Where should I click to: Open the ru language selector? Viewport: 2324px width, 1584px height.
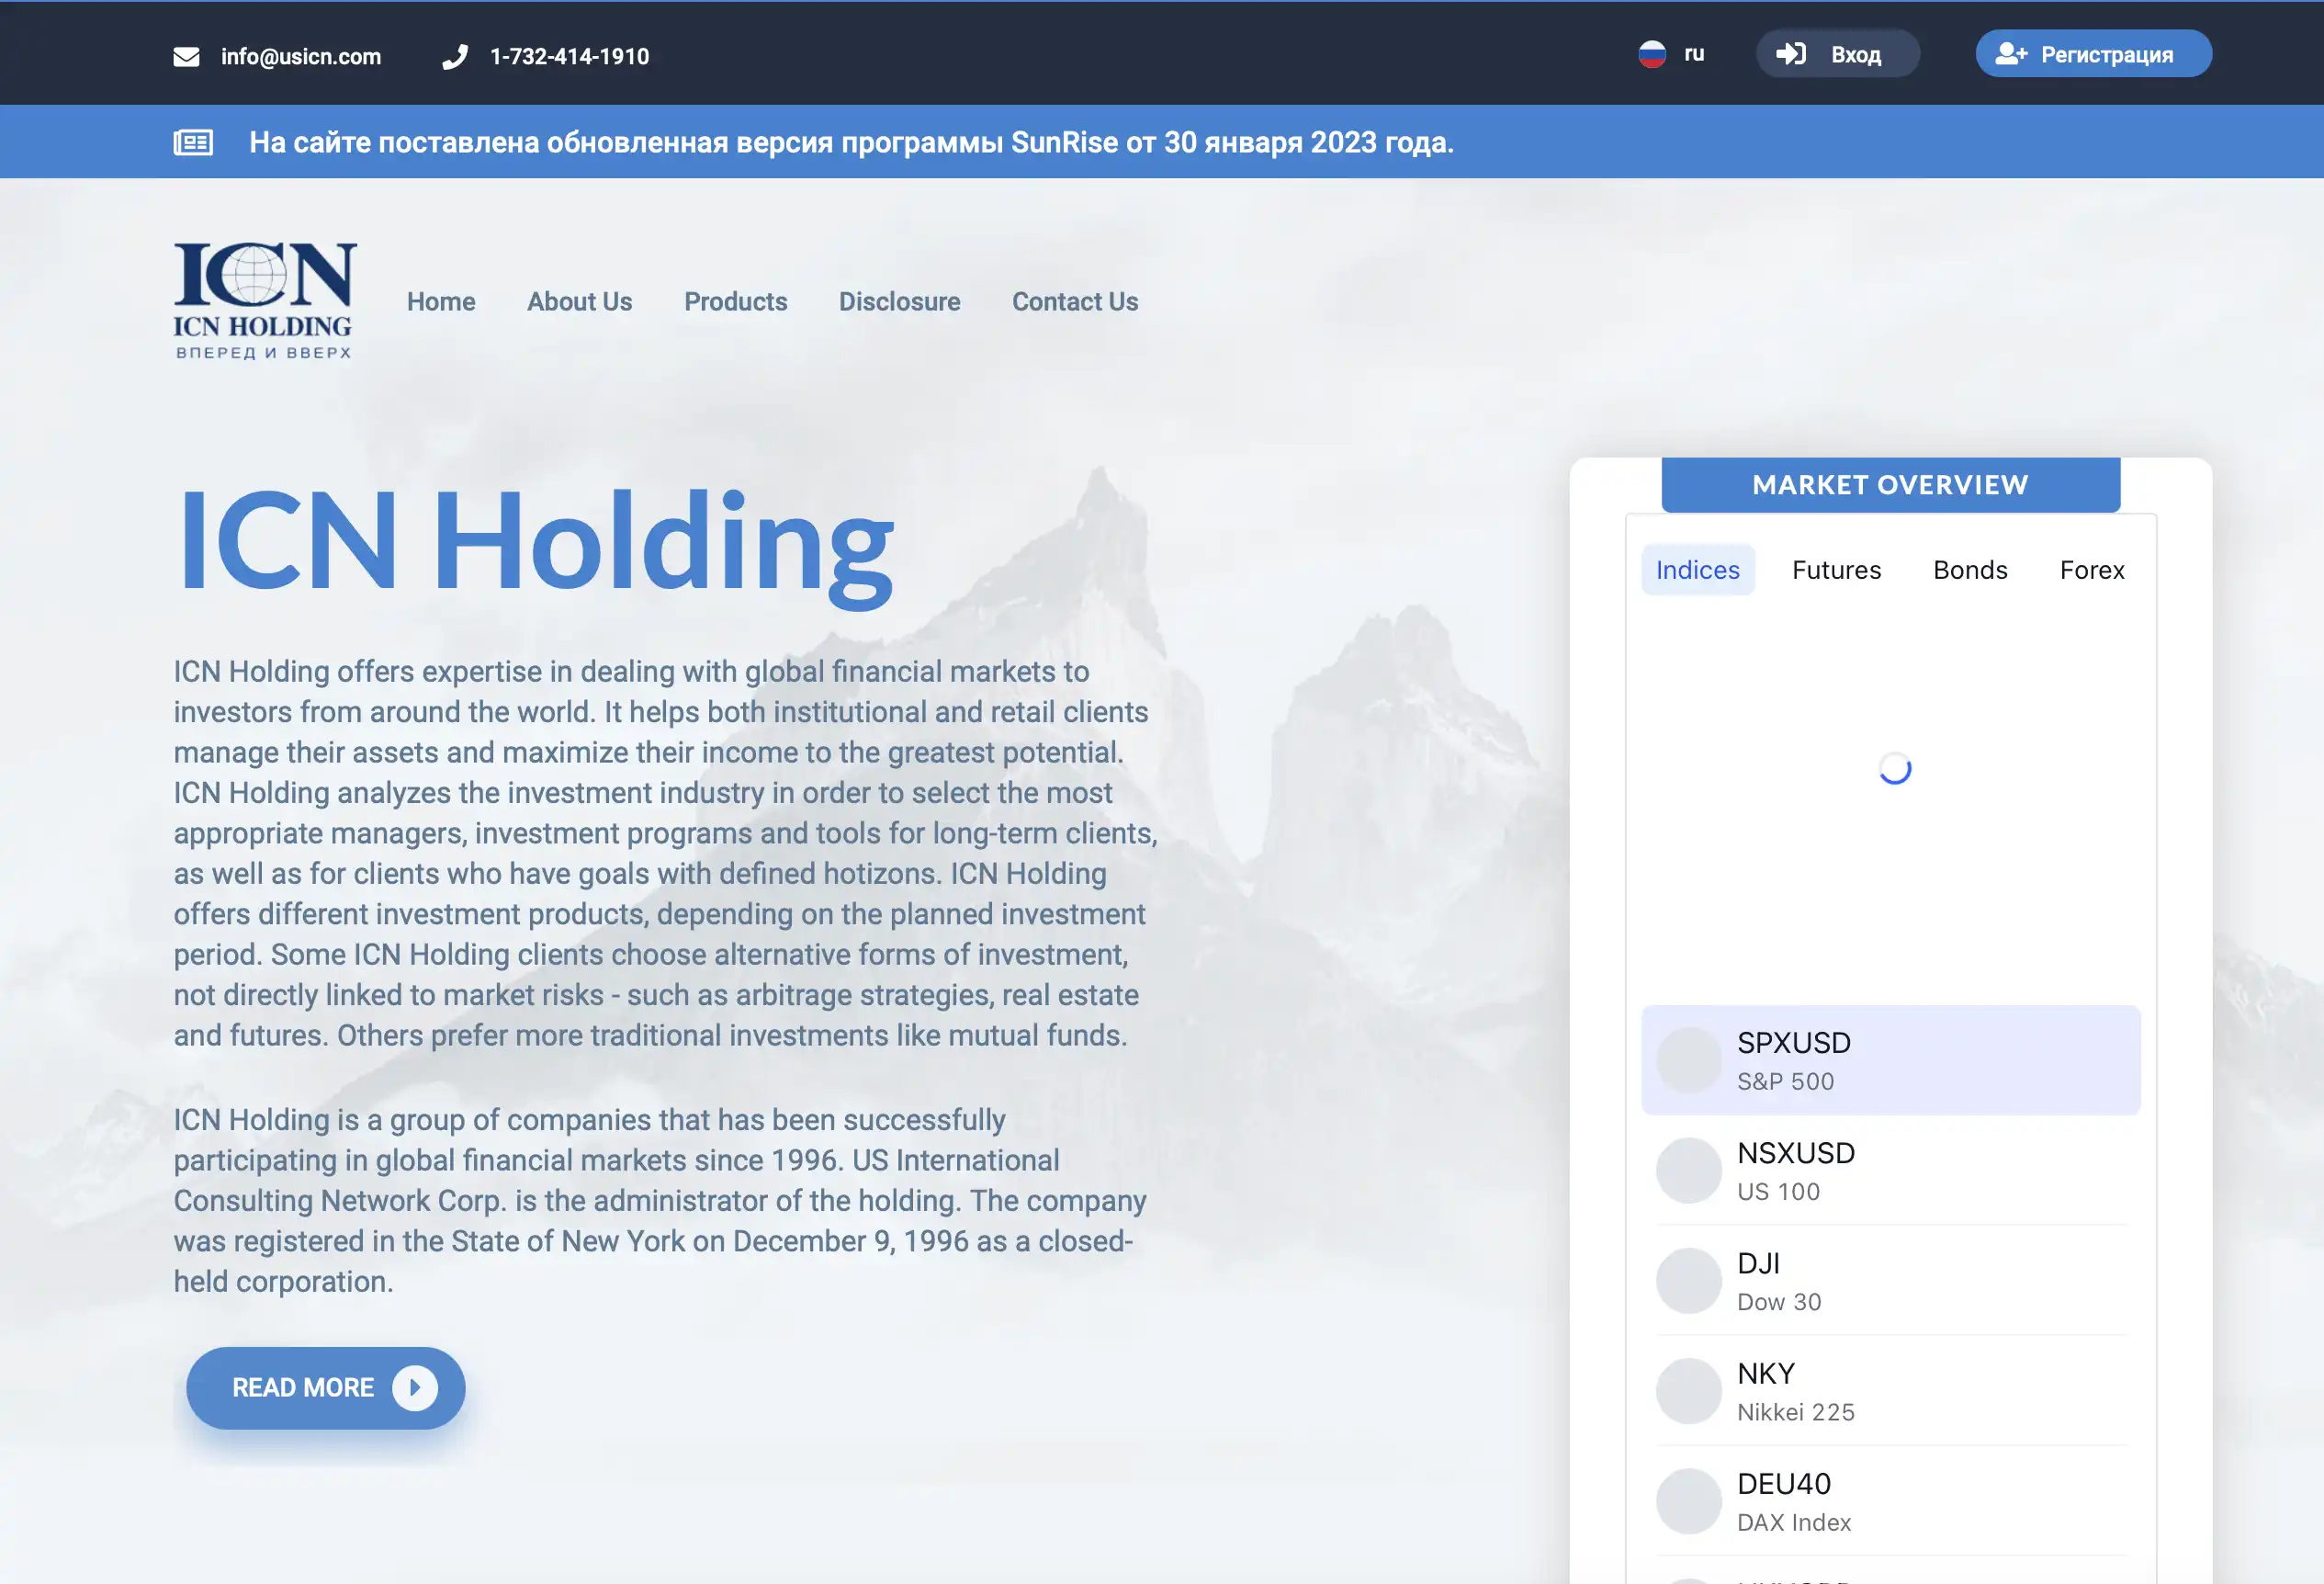click(1672, 54)
